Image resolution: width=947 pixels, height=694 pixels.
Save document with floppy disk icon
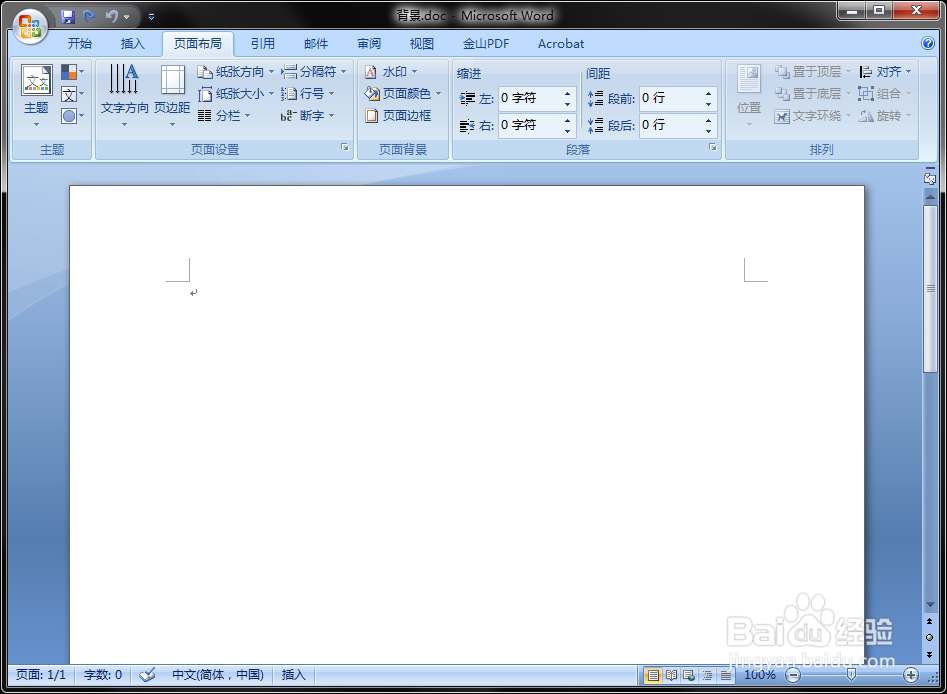coord(68,16)
